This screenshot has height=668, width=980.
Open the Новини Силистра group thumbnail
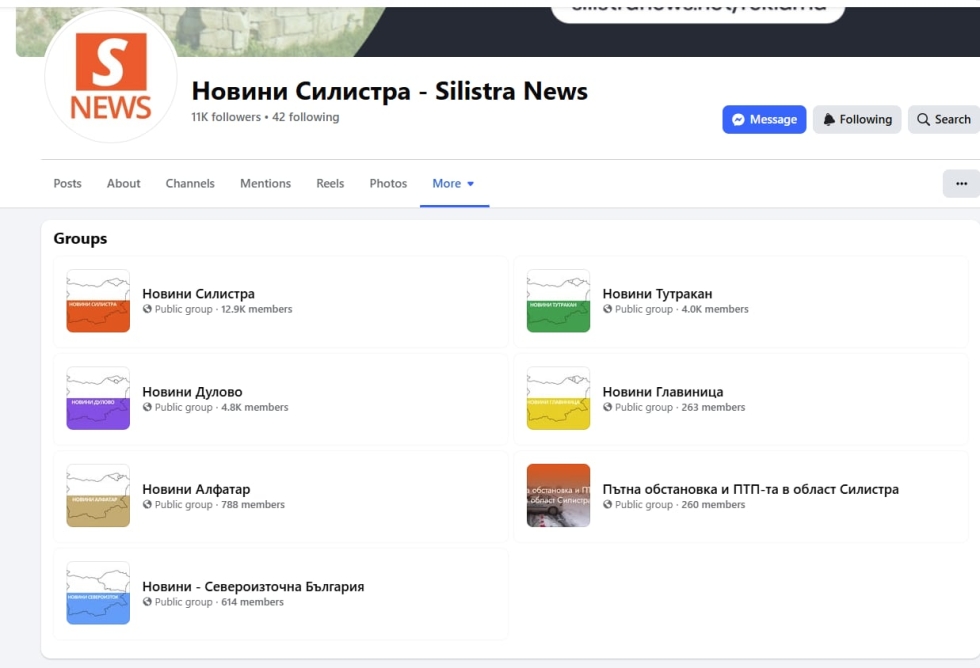[98, 301]
